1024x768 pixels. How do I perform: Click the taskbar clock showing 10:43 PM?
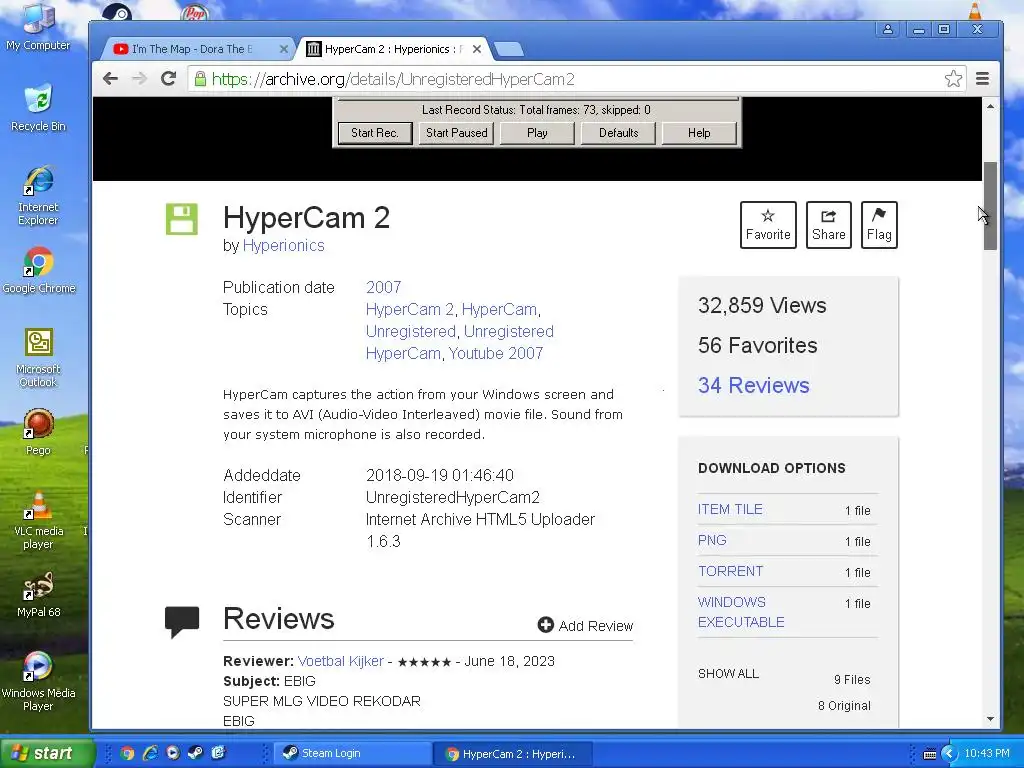click(x=987, y=753)
